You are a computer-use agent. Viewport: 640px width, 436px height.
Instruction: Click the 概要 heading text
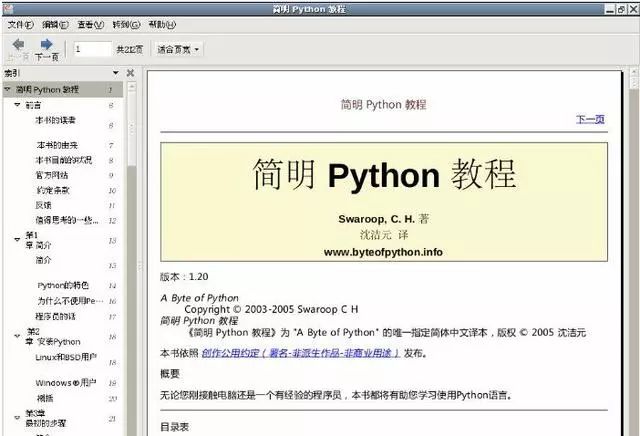pos(170,374)
